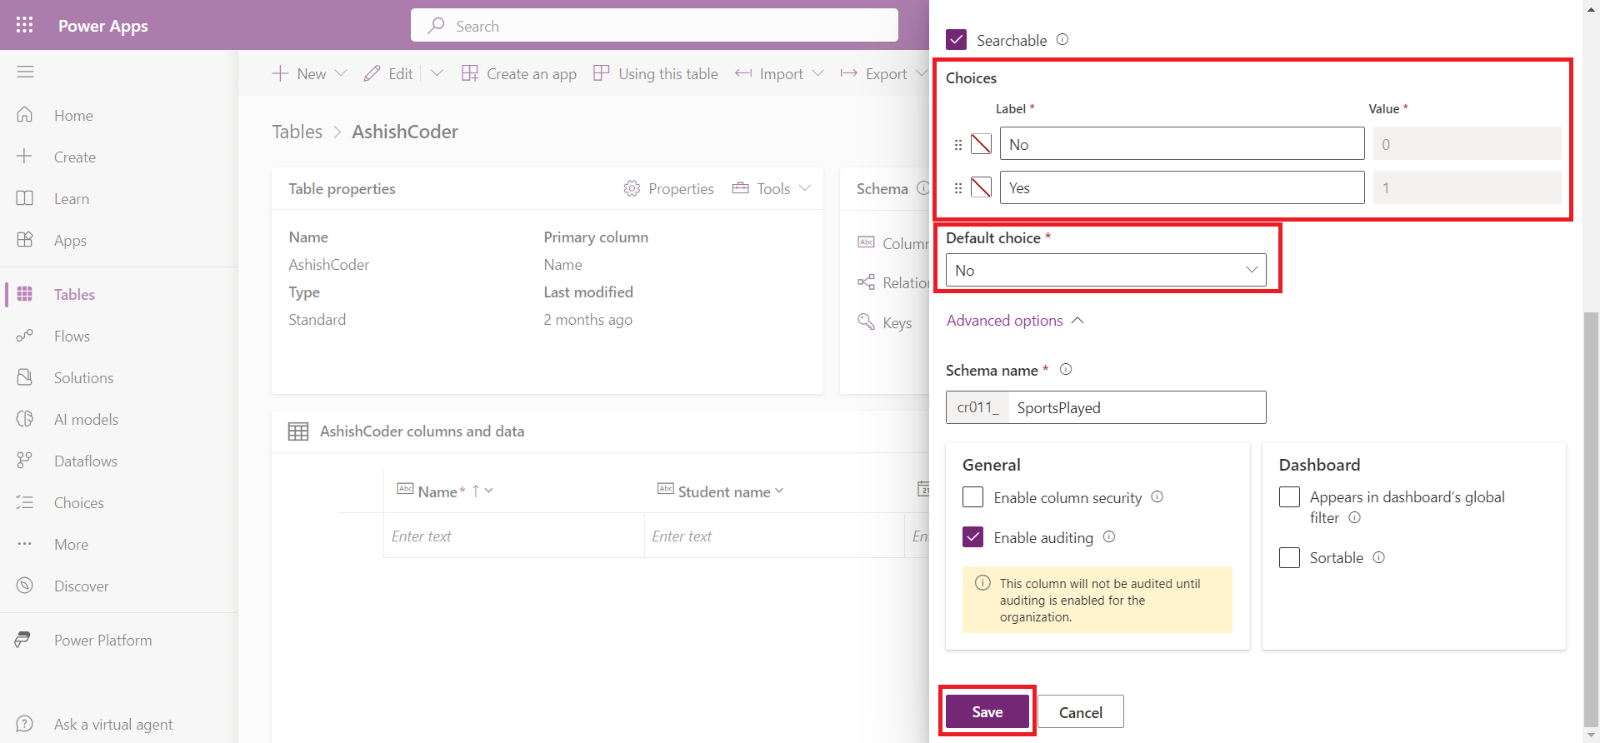Screen dimensions: 1600x743
Task: Tick the Sortable checkbox
Action: click(x=1290, y=557)
